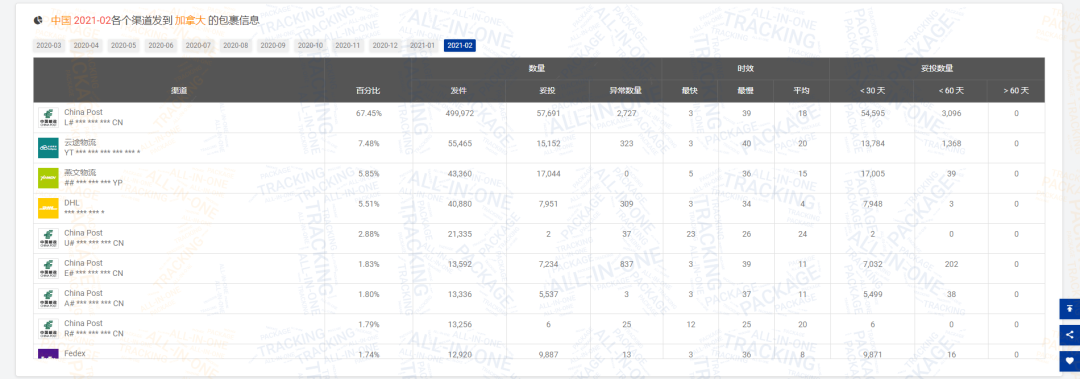Click China Post logo in A# row
The image size is (1080, 379).
click(x=48, y=298)
